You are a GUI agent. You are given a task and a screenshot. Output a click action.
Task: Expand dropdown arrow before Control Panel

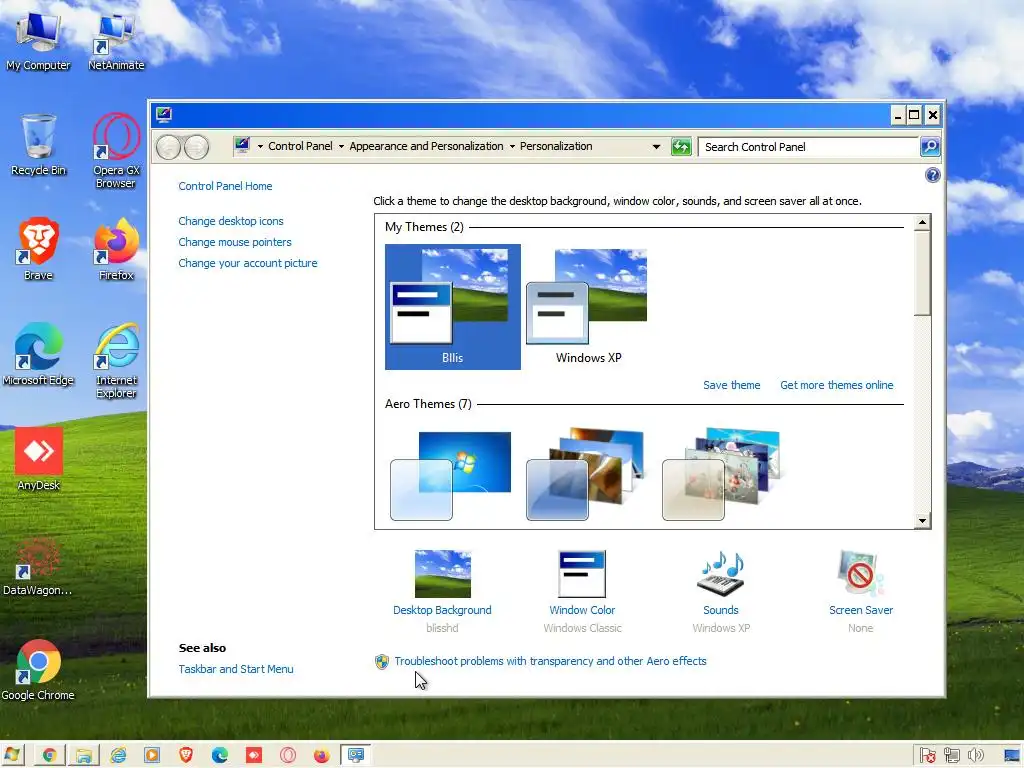[x=261, y=147]
